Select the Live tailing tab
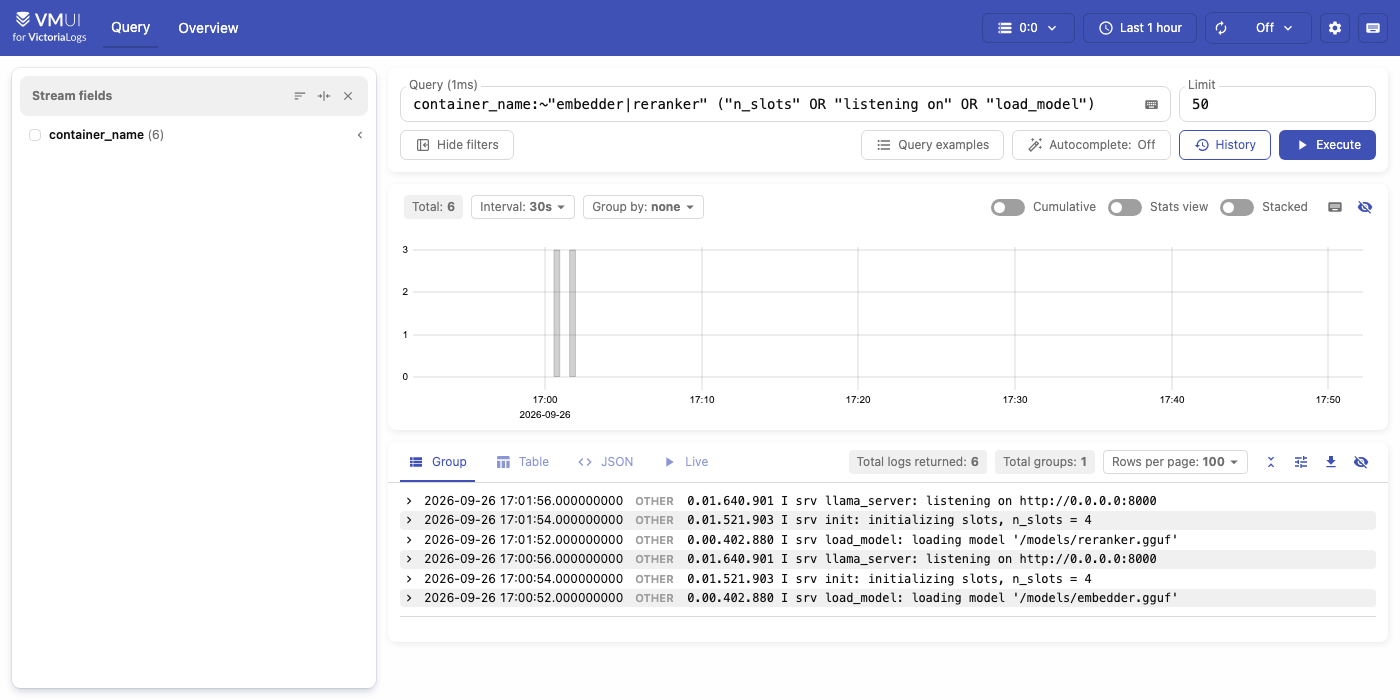The height and width of the screenshot is (700, 1400). [685, 462]
